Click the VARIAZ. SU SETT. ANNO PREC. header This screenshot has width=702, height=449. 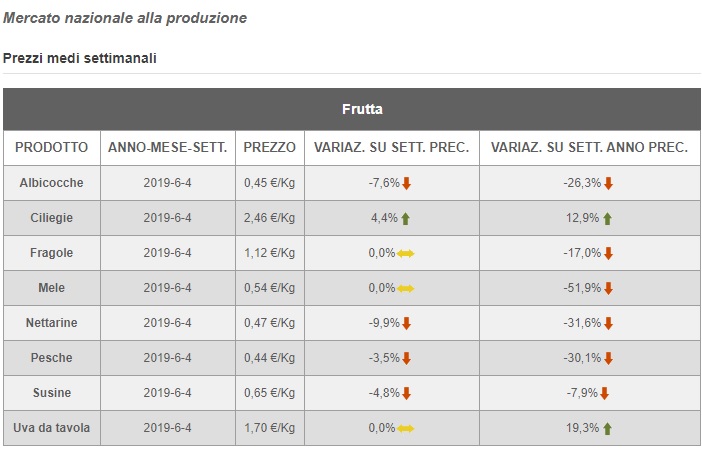[x=589, y=147]
